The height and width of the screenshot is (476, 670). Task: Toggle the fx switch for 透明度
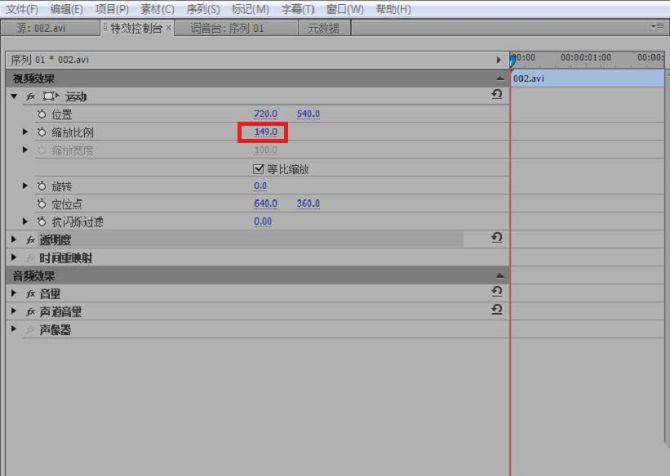(30, 240)
